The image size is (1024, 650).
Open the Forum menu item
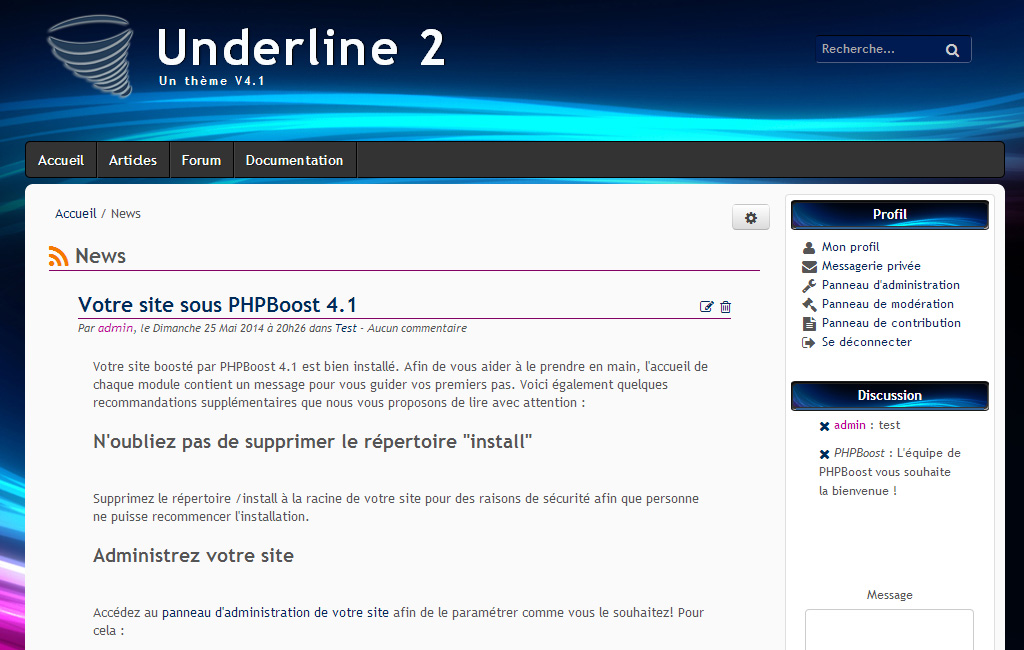(x=201, y=160)
